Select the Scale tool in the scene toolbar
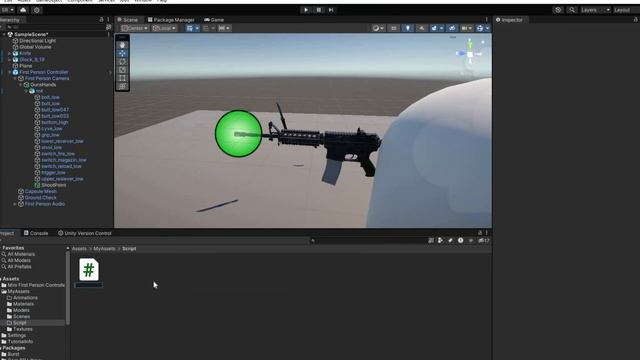Image resolution: width=640 pixels, height=360 pixels. (x=122, y=70)
